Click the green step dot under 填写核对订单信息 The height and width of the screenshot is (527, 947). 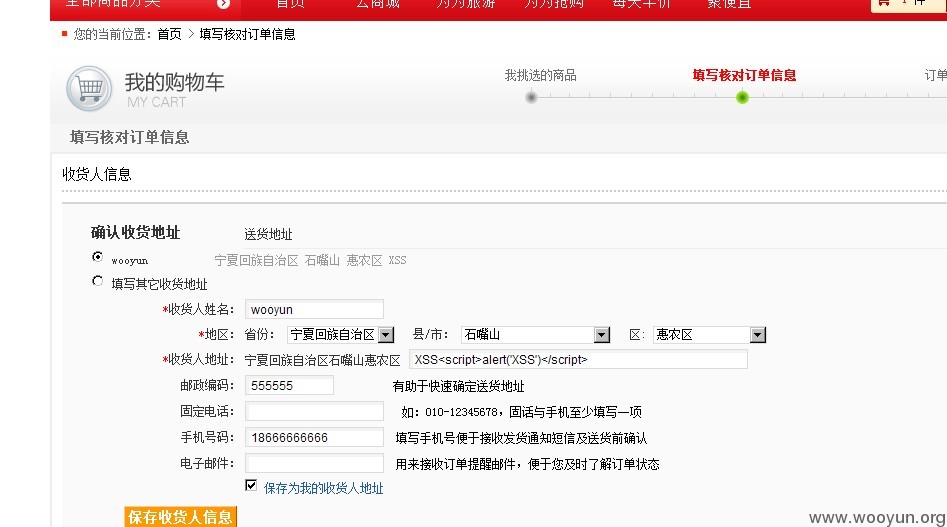click(742, 97)
